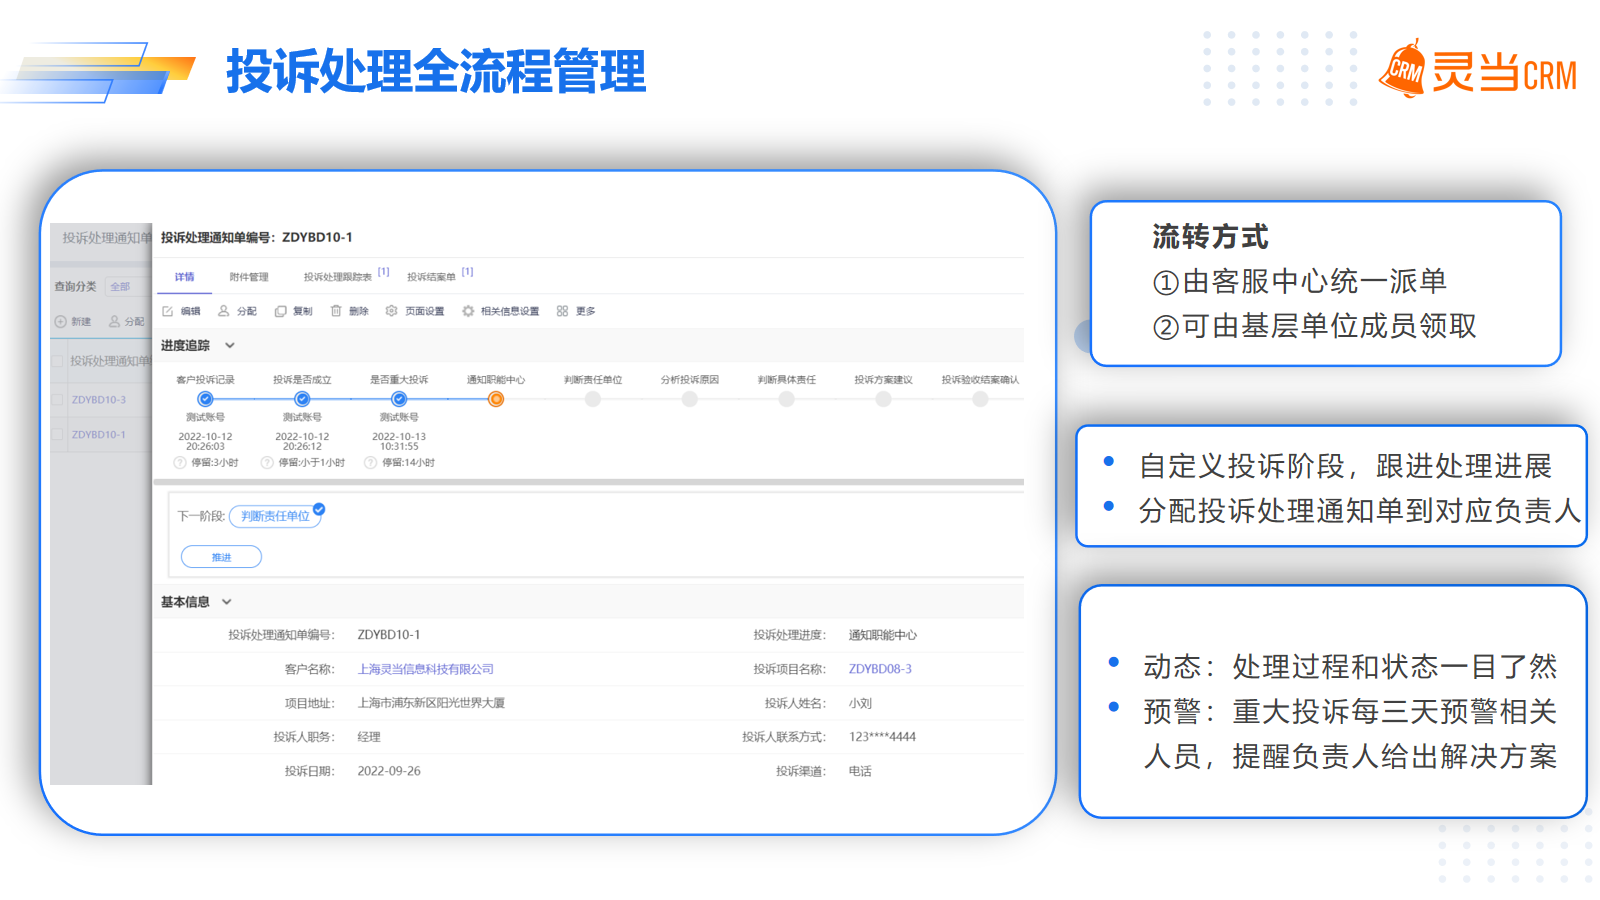The width and height of the screenshot is (1600, 900).
Task: Click the 编辑 edit icon in toolbar
Action: [x=168, y=311]
